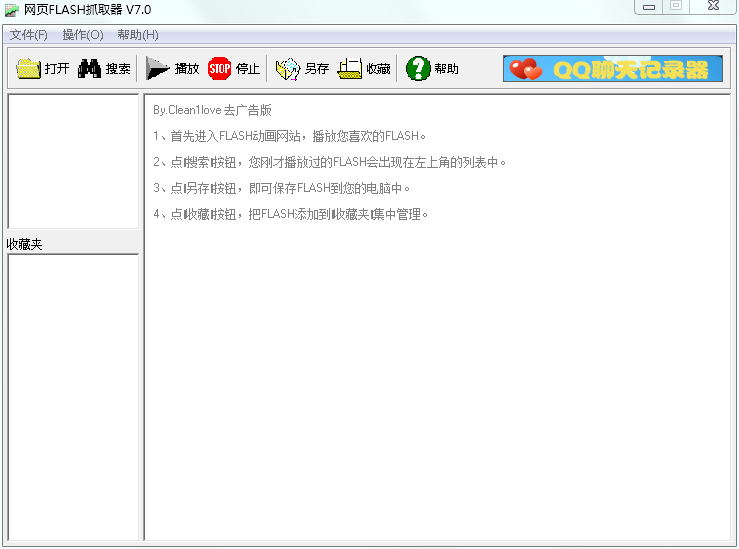Click the app icon in the title bar
This screenshot has height=549, width=739.
[12, 11]
